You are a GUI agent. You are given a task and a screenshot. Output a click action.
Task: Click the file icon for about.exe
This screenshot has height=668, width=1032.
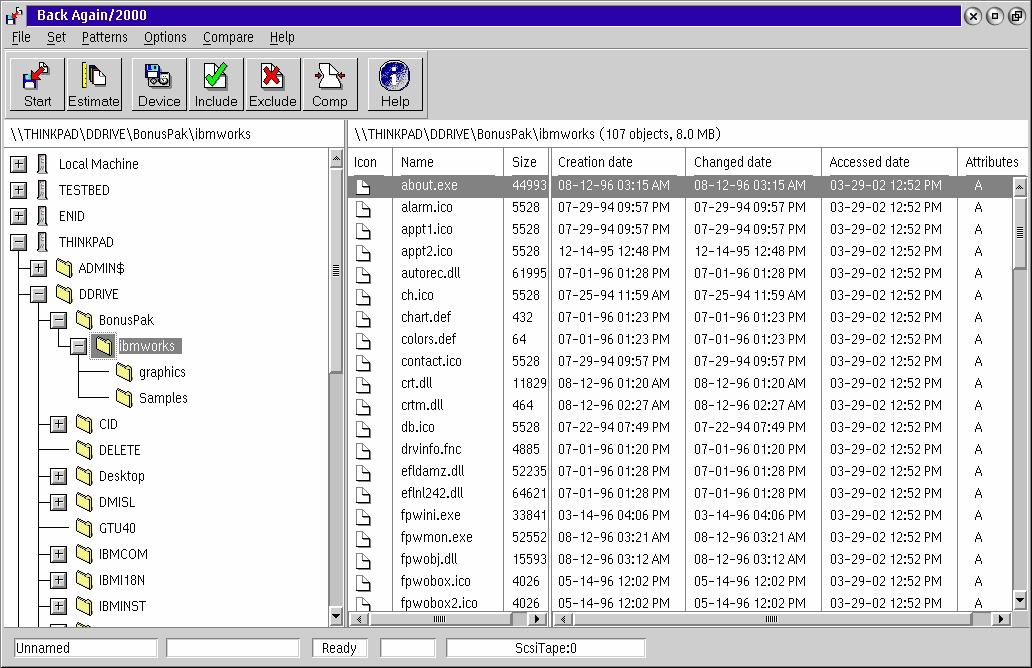pyautogui.click(x=363, y=187)
